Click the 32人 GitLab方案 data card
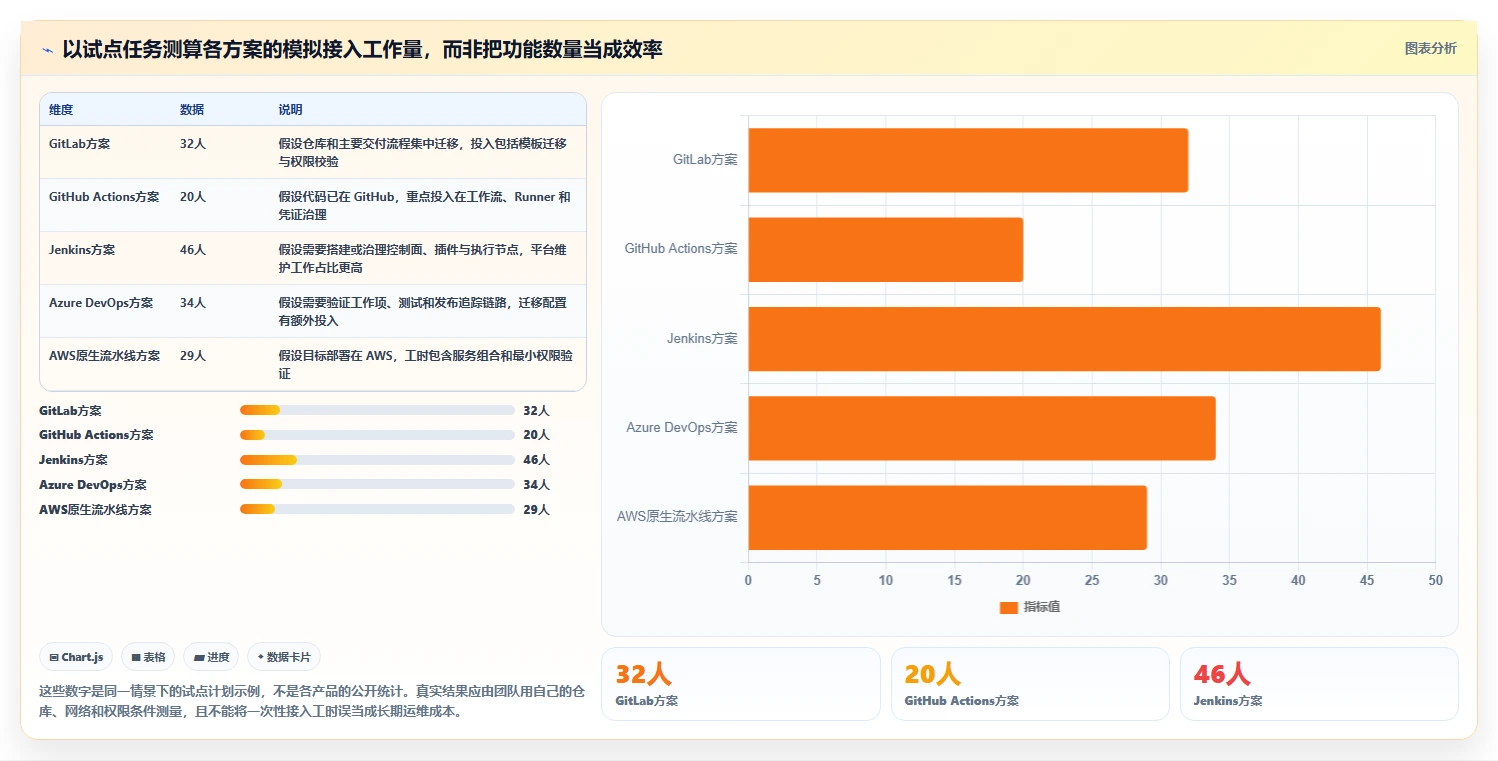This screenshot has width=1498, height=761. [741, 684]
